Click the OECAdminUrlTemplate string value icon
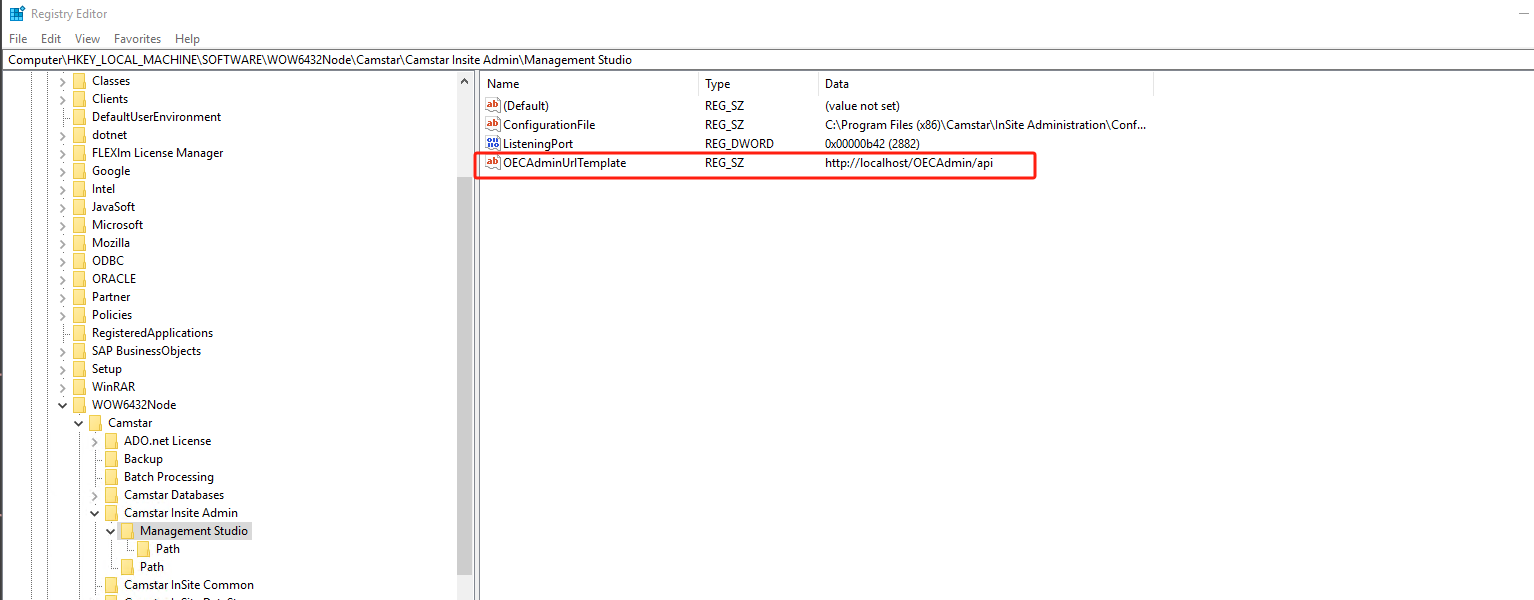Screen dimensions: 1534x600 pyautogui.click(x=492, y=162)
